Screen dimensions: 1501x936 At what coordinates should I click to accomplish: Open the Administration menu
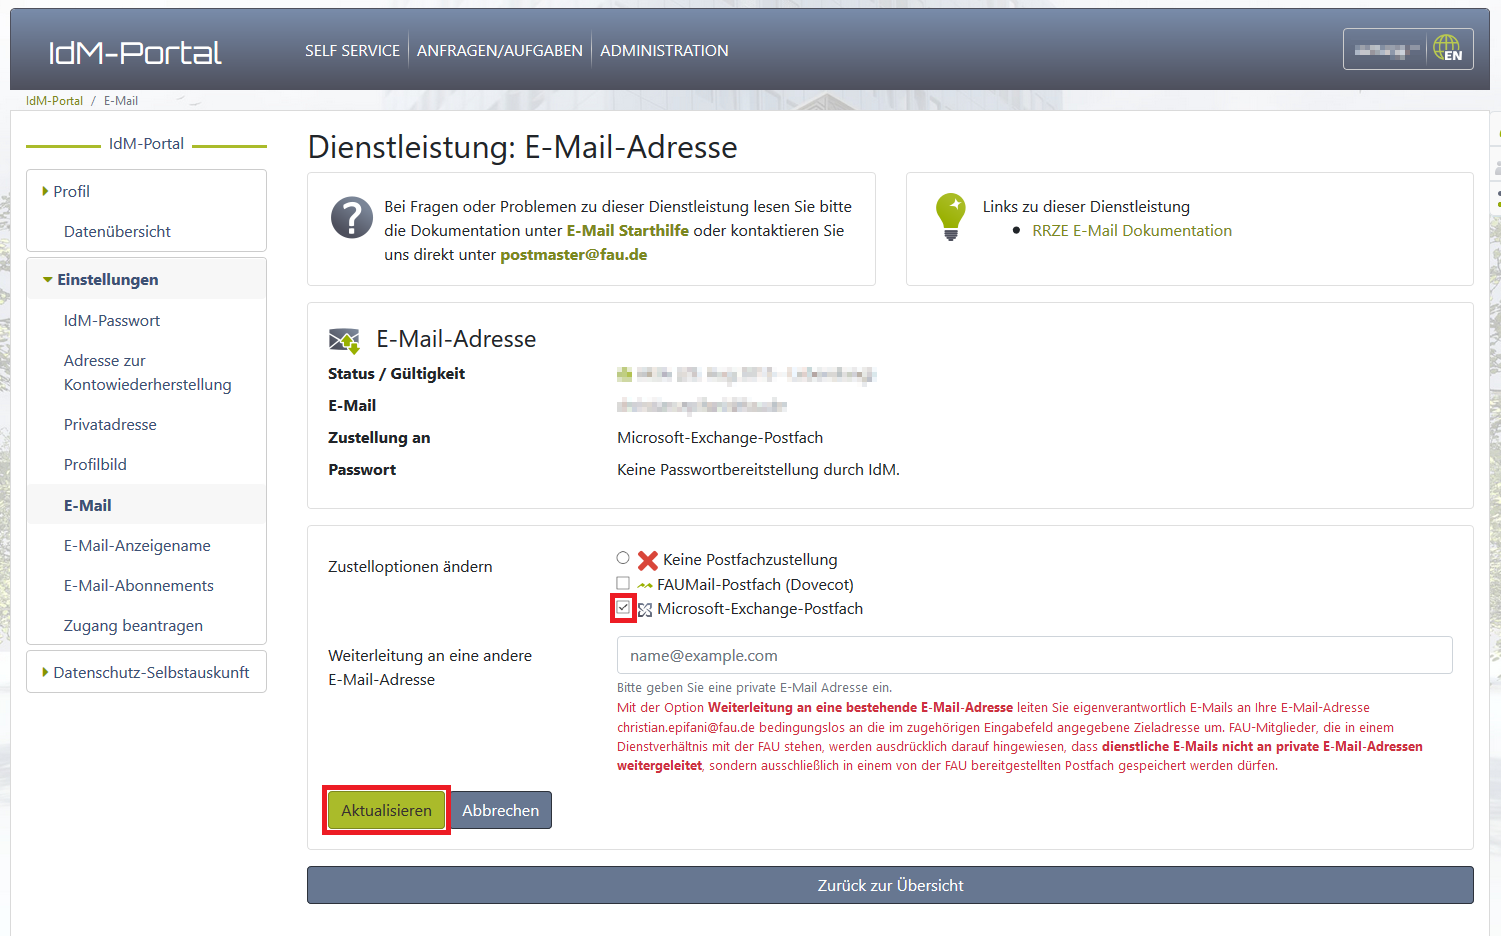tap(664, 50)
